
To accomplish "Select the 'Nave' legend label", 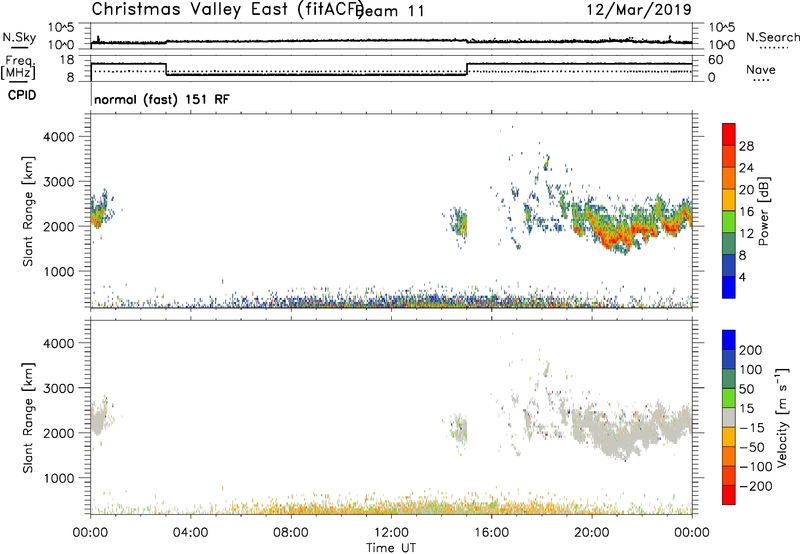I will pyautogui.click(x=761, y=69).
